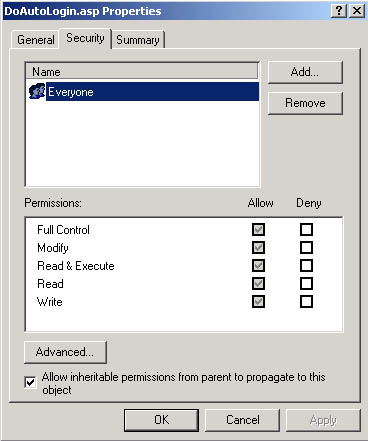Check Deny for Full Control
This screenshot has width=368, height=441.
click(x=306, y=230)
